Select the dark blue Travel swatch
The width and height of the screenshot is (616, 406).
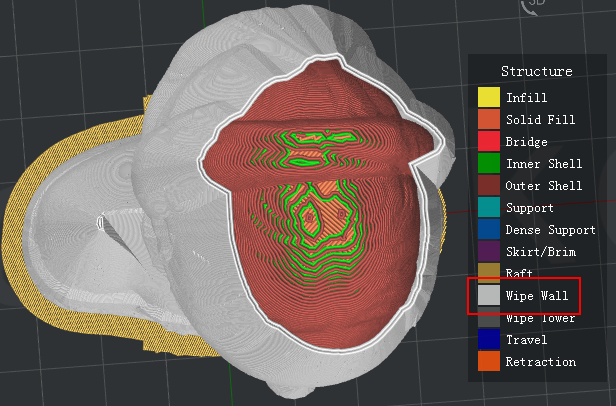(x=488, y=340)
